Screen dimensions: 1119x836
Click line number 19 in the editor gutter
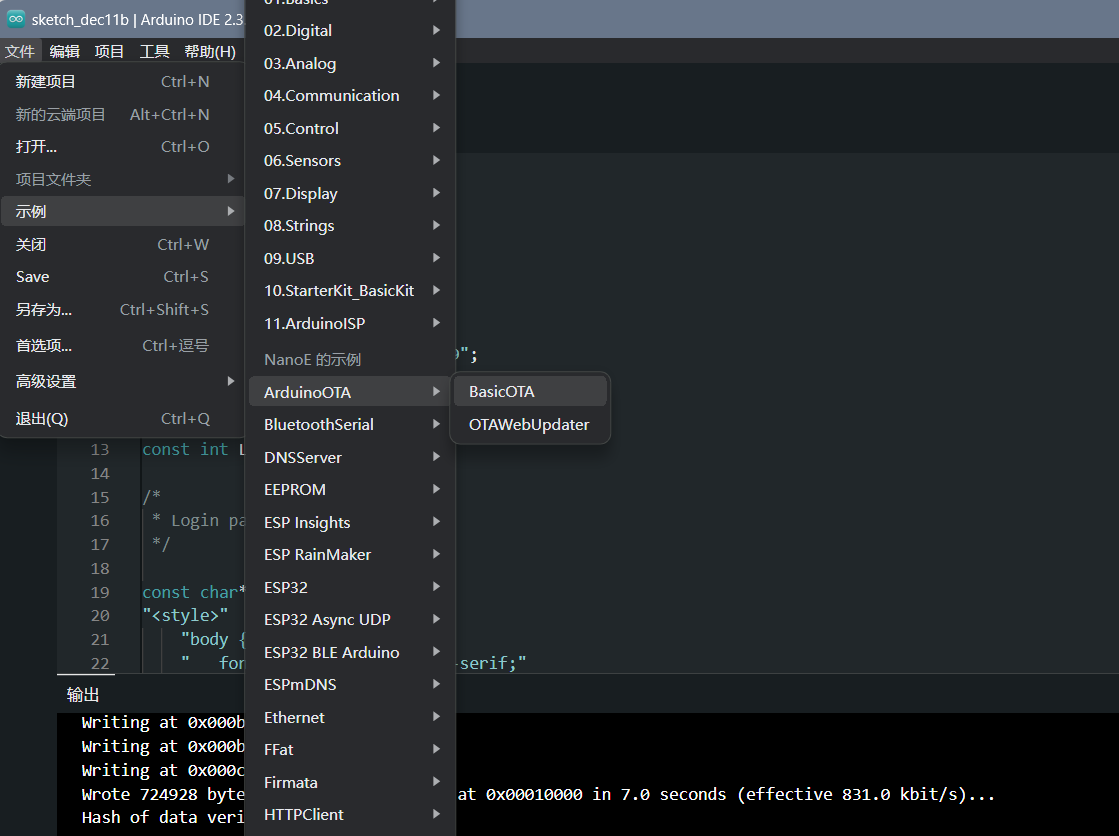tap(100, 593)
